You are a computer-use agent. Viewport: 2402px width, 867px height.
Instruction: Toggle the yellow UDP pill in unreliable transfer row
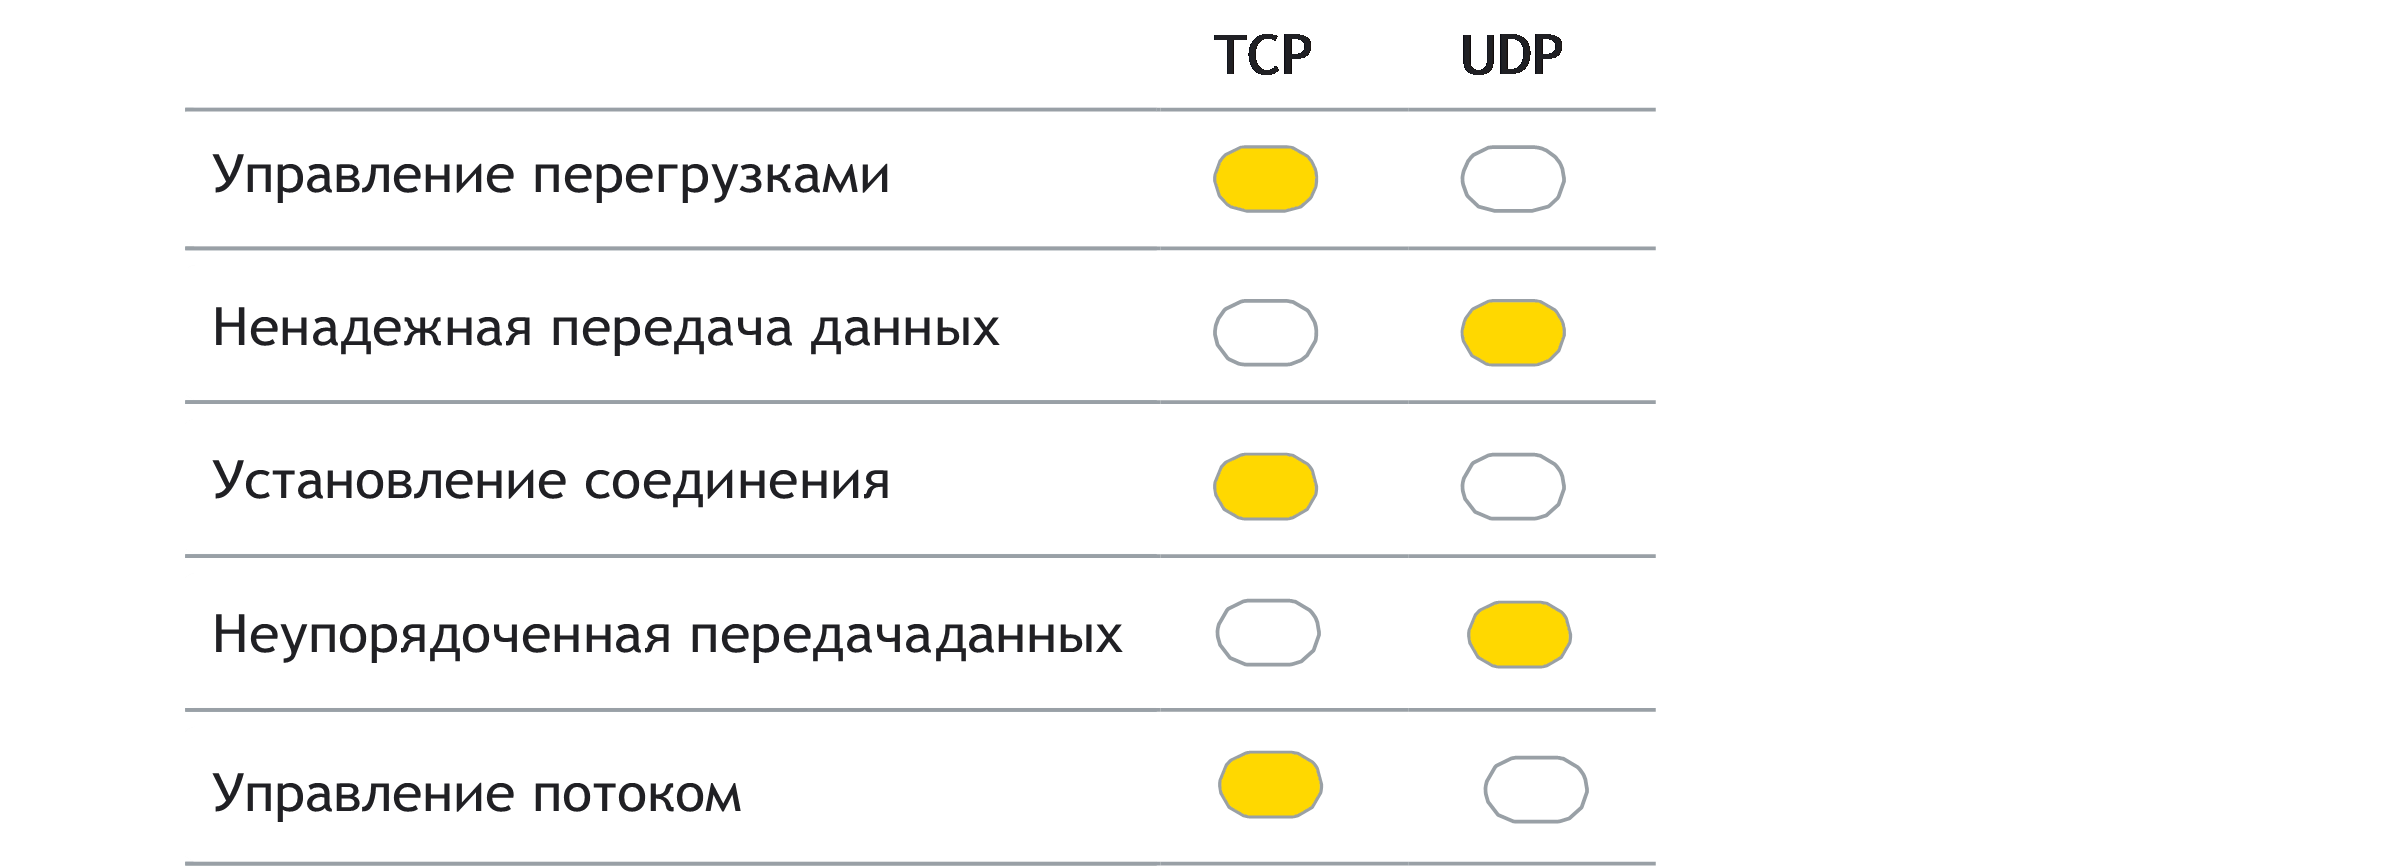coord(1513,333)
